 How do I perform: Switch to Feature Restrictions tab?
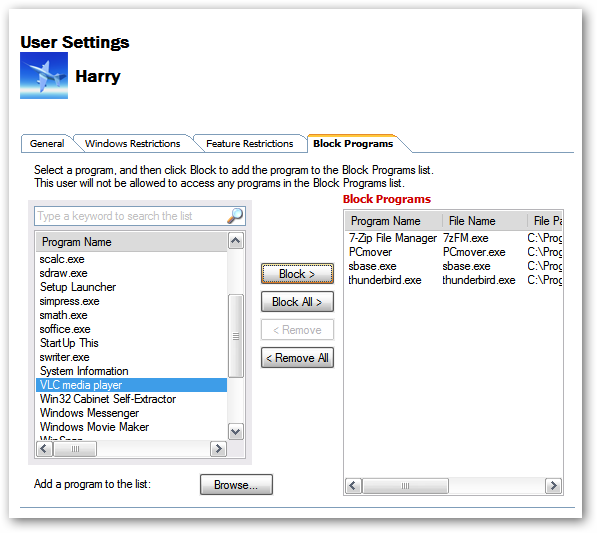click(x=249, y=144)
